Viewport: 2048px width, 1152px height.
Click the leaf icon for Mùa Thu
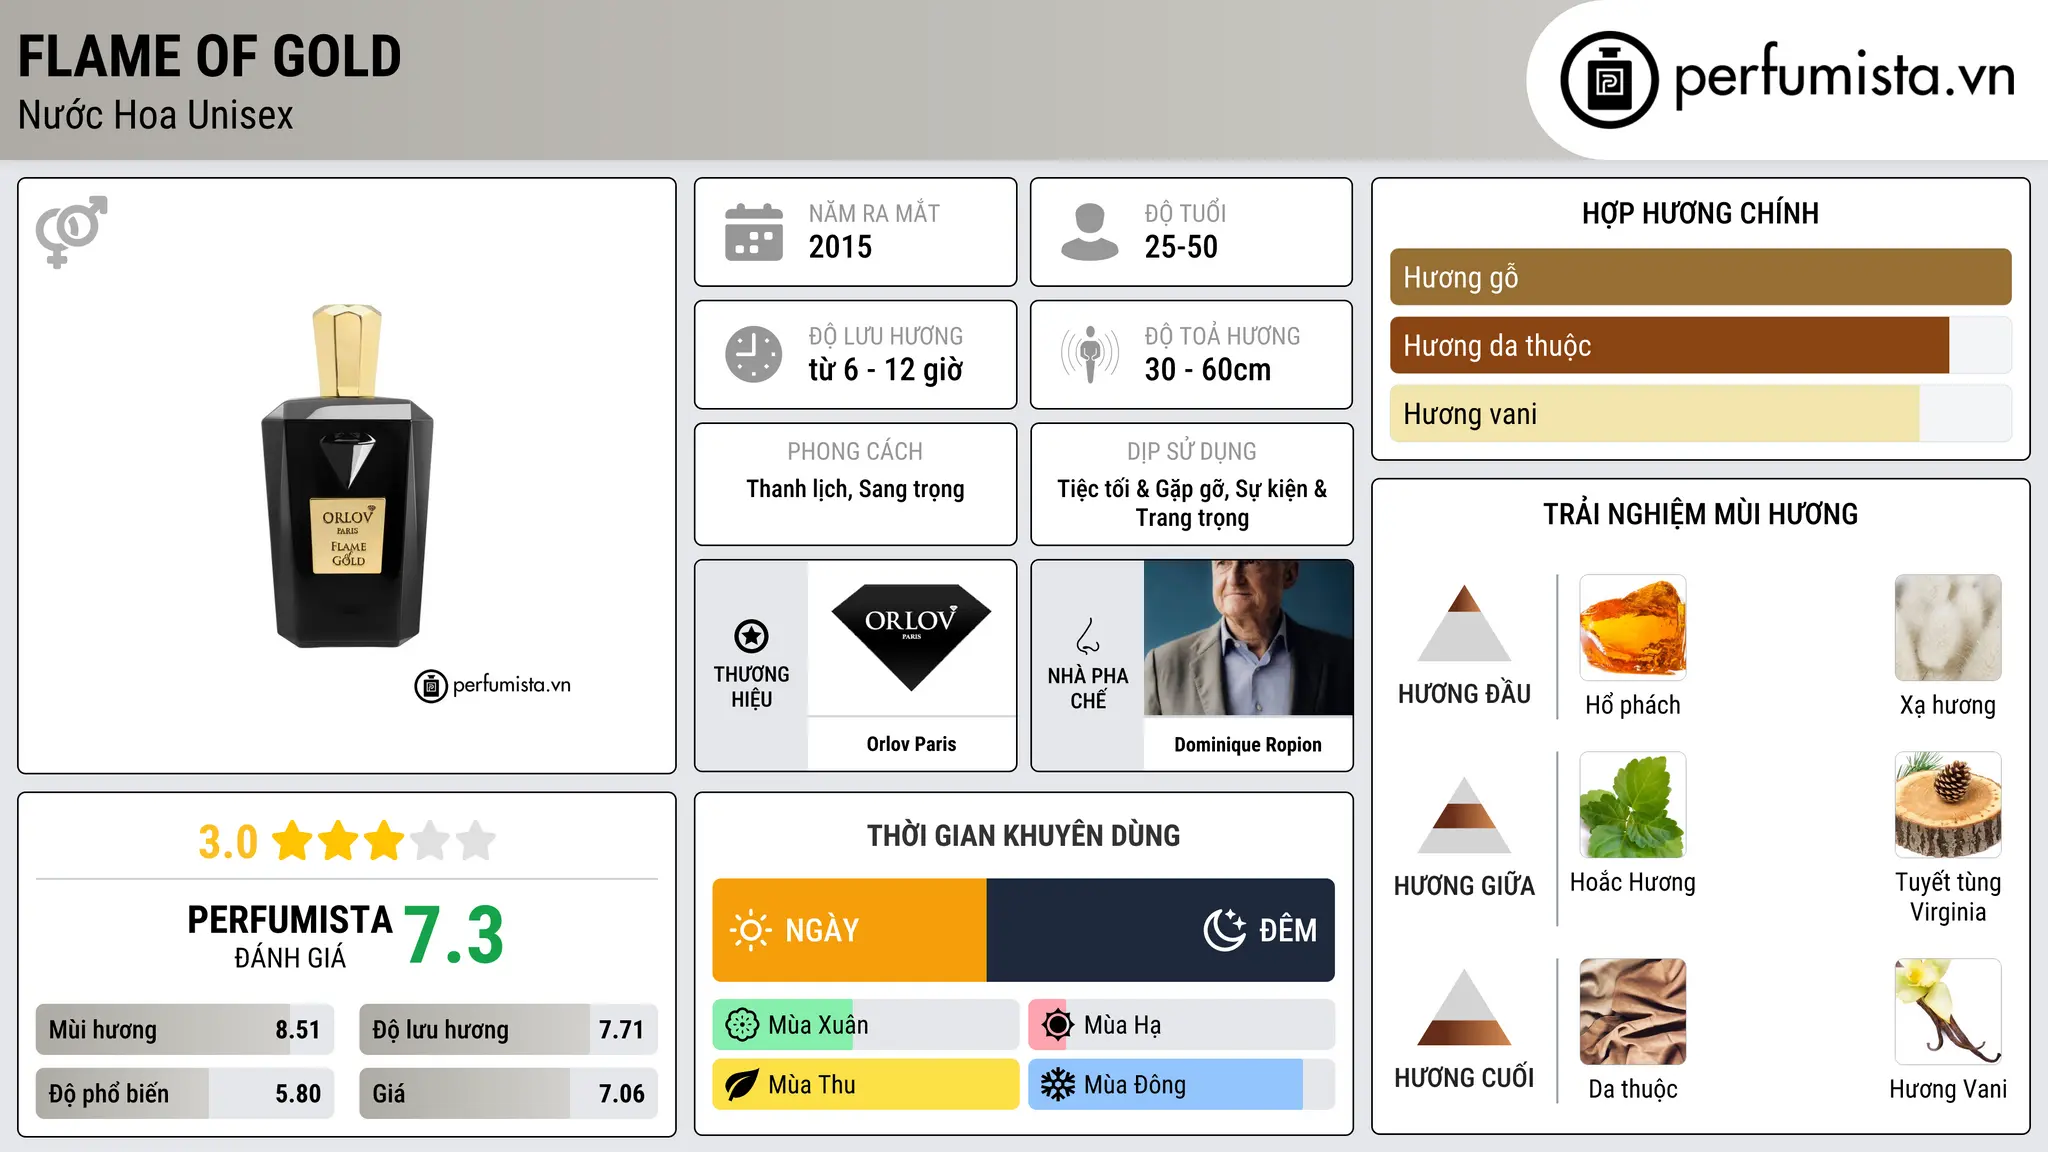742,1085
